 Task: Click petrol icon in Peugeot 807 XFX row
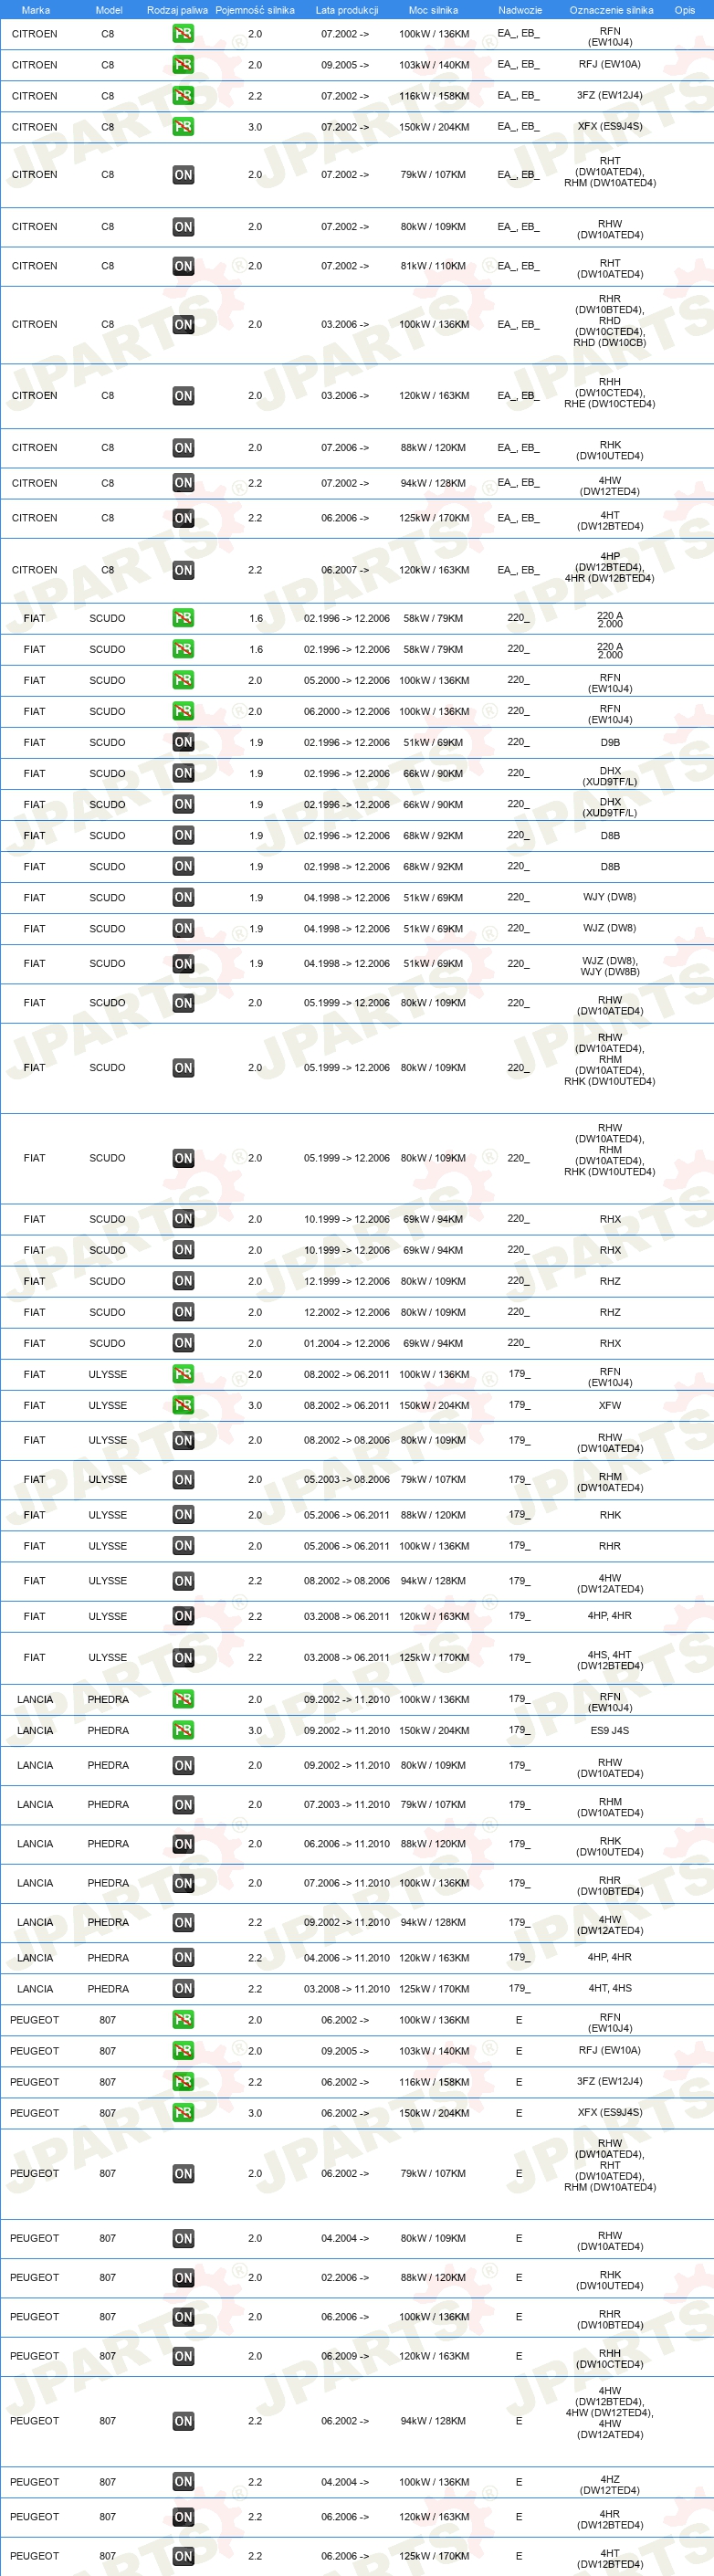tap(183, 2113)
